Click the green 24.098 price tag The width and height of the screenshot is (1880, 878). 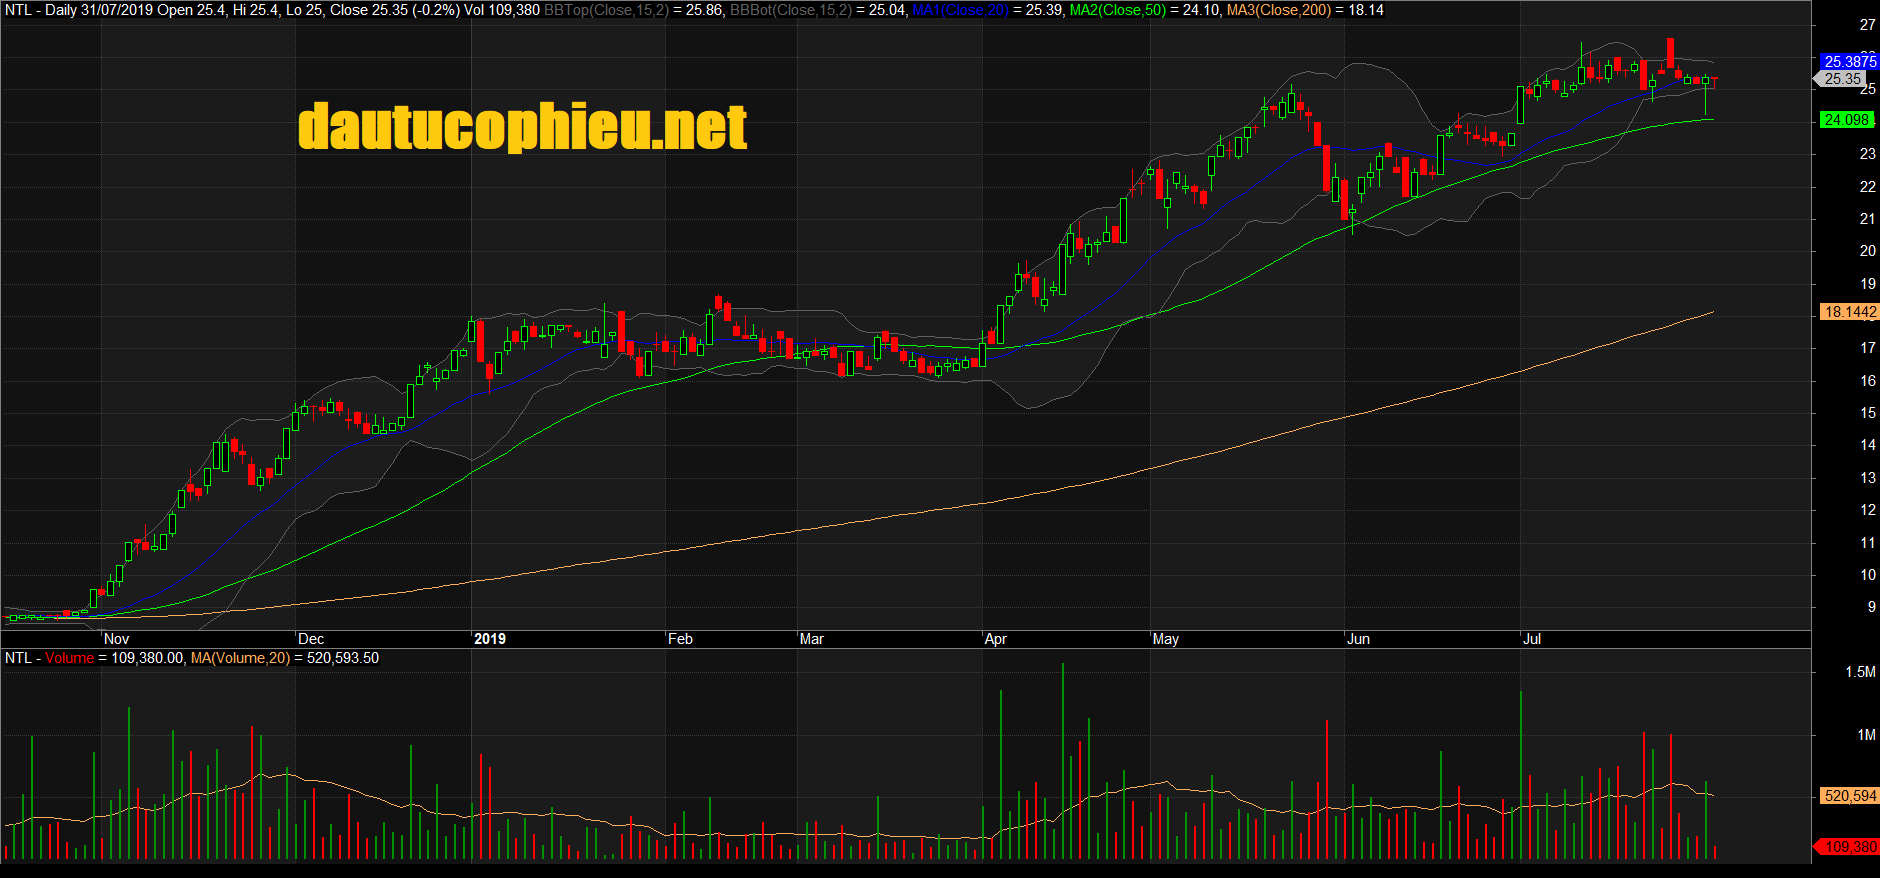[x=1846, y=120]
